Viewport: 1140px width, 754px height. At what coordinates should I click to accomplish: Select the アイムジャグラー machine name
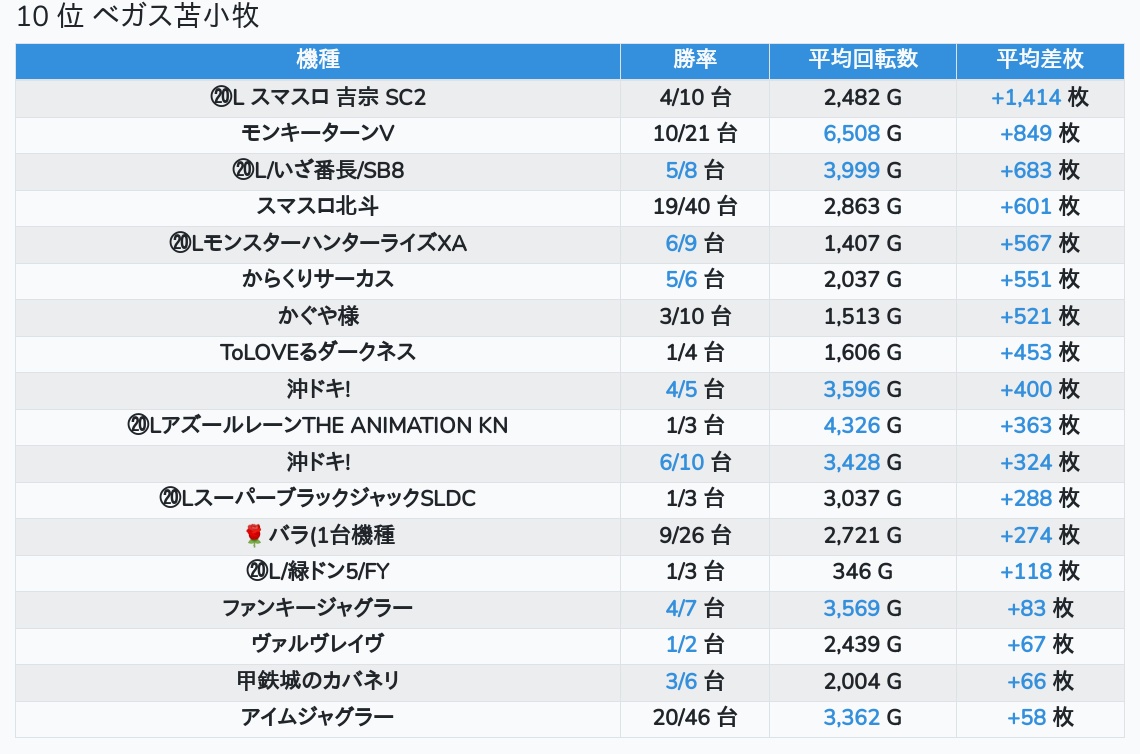(318, 718)
